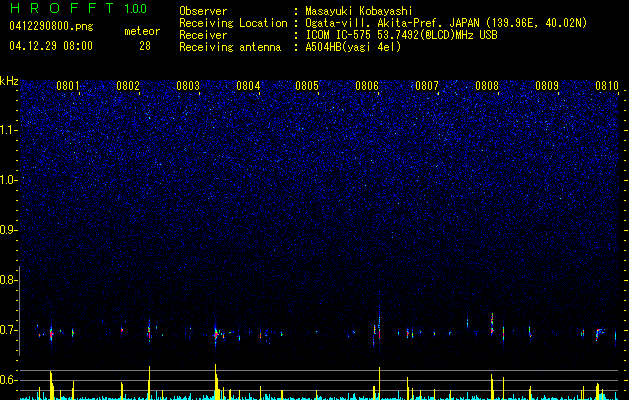629x400 pixels.
Task: Click the kHz axis unit label
Action: point(9,81)
